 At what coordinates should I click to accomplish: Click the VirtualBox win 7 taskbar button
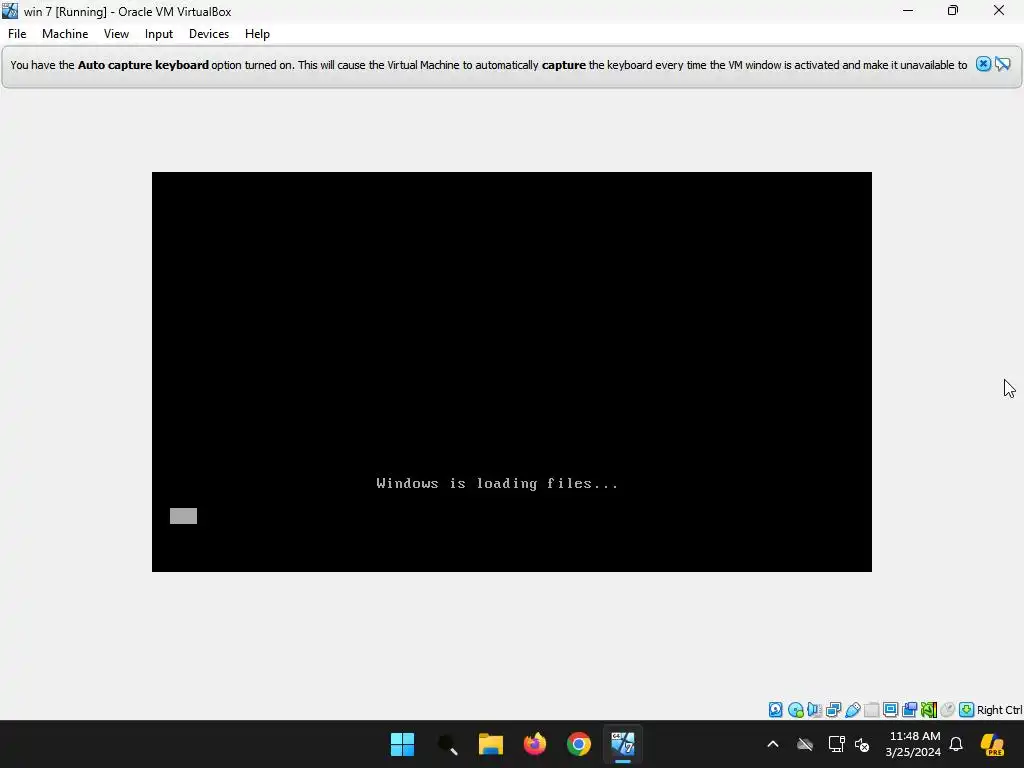click(x=623, y=744)
